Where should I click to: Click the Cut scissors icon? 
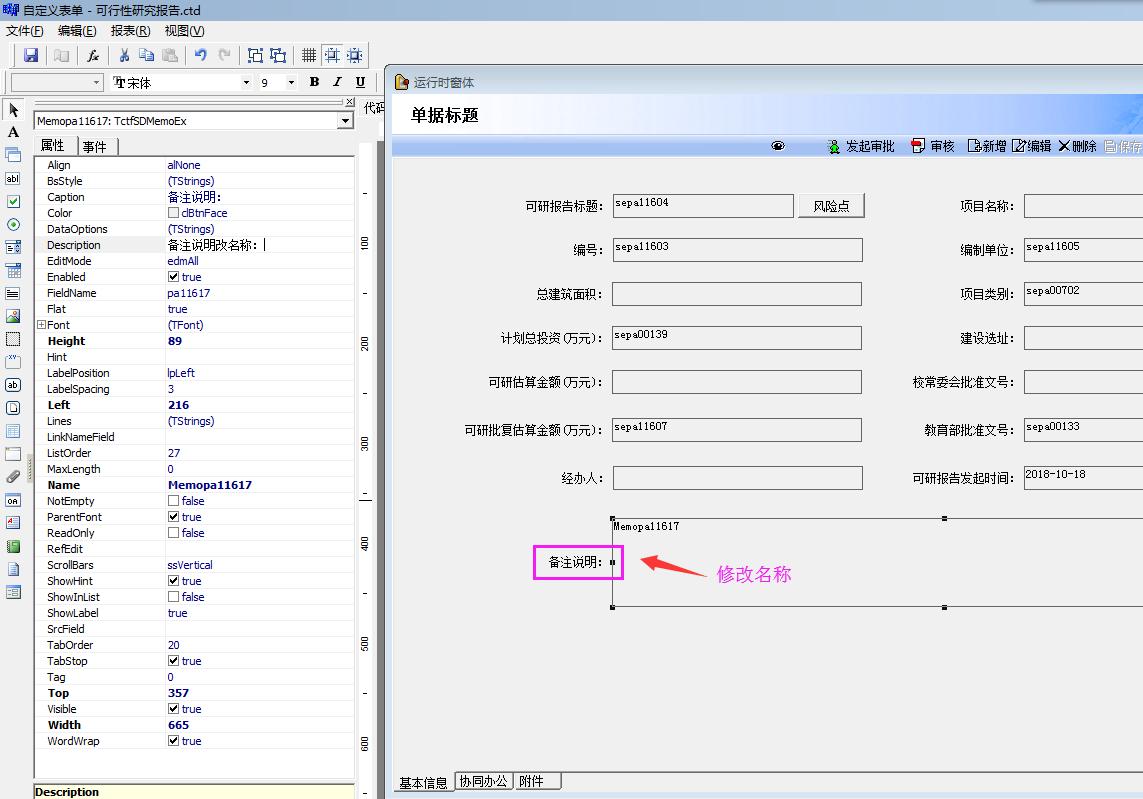coord(124,55)
